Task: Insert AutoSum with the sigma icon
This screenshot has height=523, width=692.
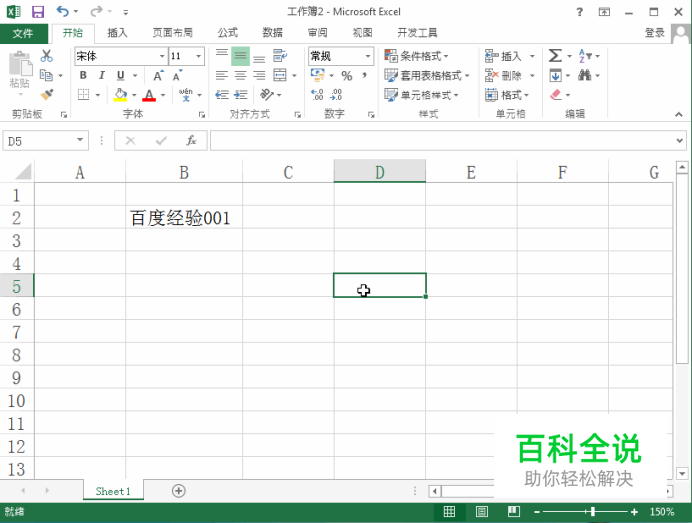Action: [x=555, y=56]
